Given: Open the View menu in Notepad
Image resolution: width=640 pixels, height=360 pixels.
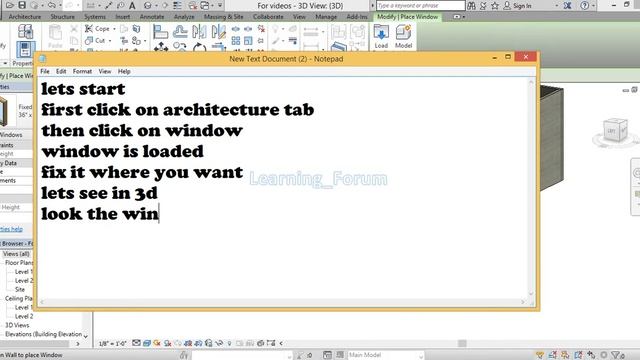Looking at the screenshot, I should pos(105,71).
